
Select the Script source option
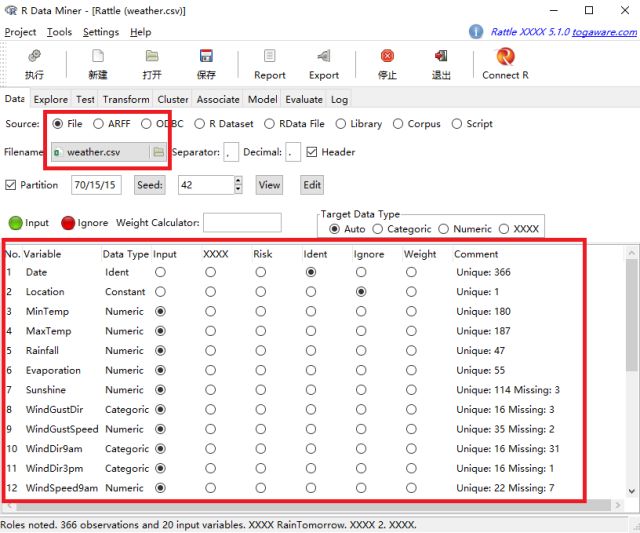coord(457,124)
